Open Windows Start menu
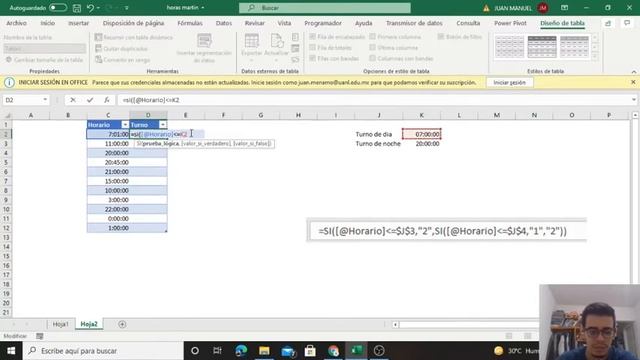This screenshot has height=360, width=640. 11,351
